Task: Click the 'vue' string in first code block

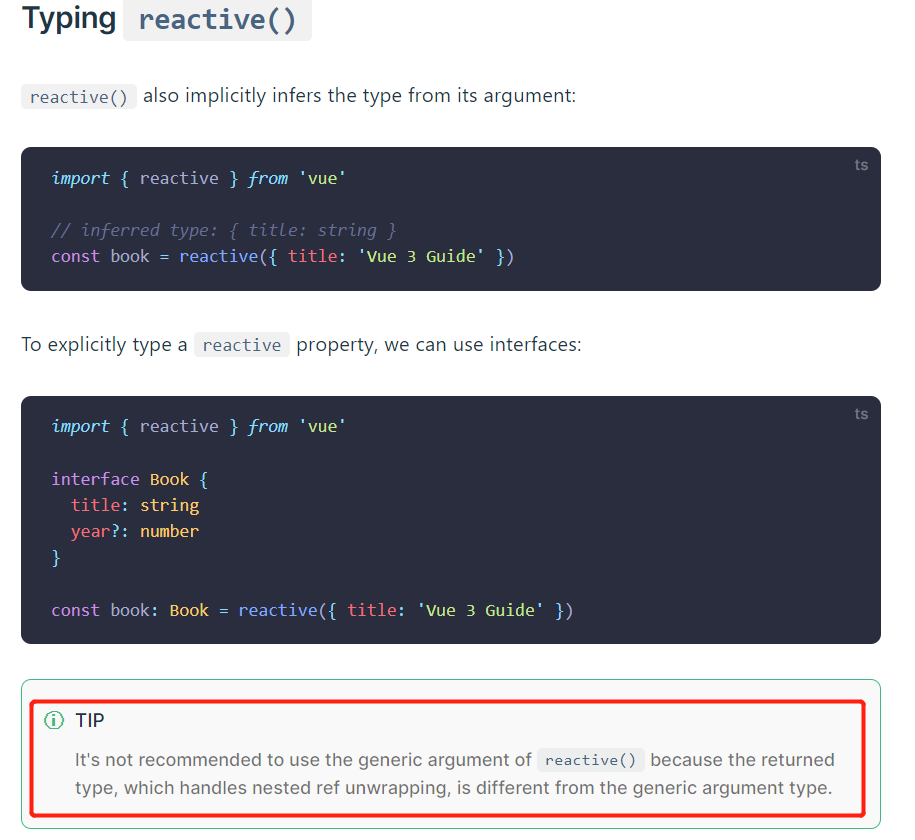Action: tap(322, 178)
